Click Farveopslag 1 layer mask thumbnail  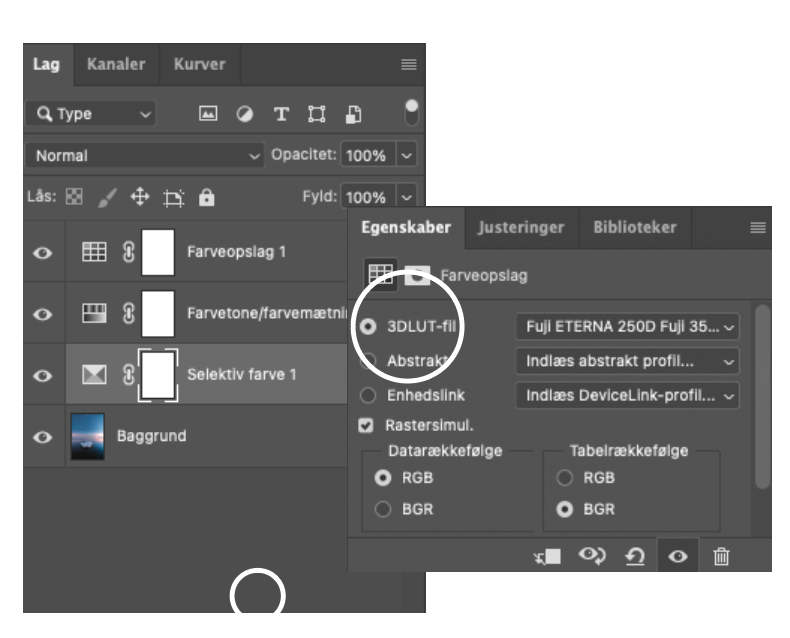(x=158, y=252)
